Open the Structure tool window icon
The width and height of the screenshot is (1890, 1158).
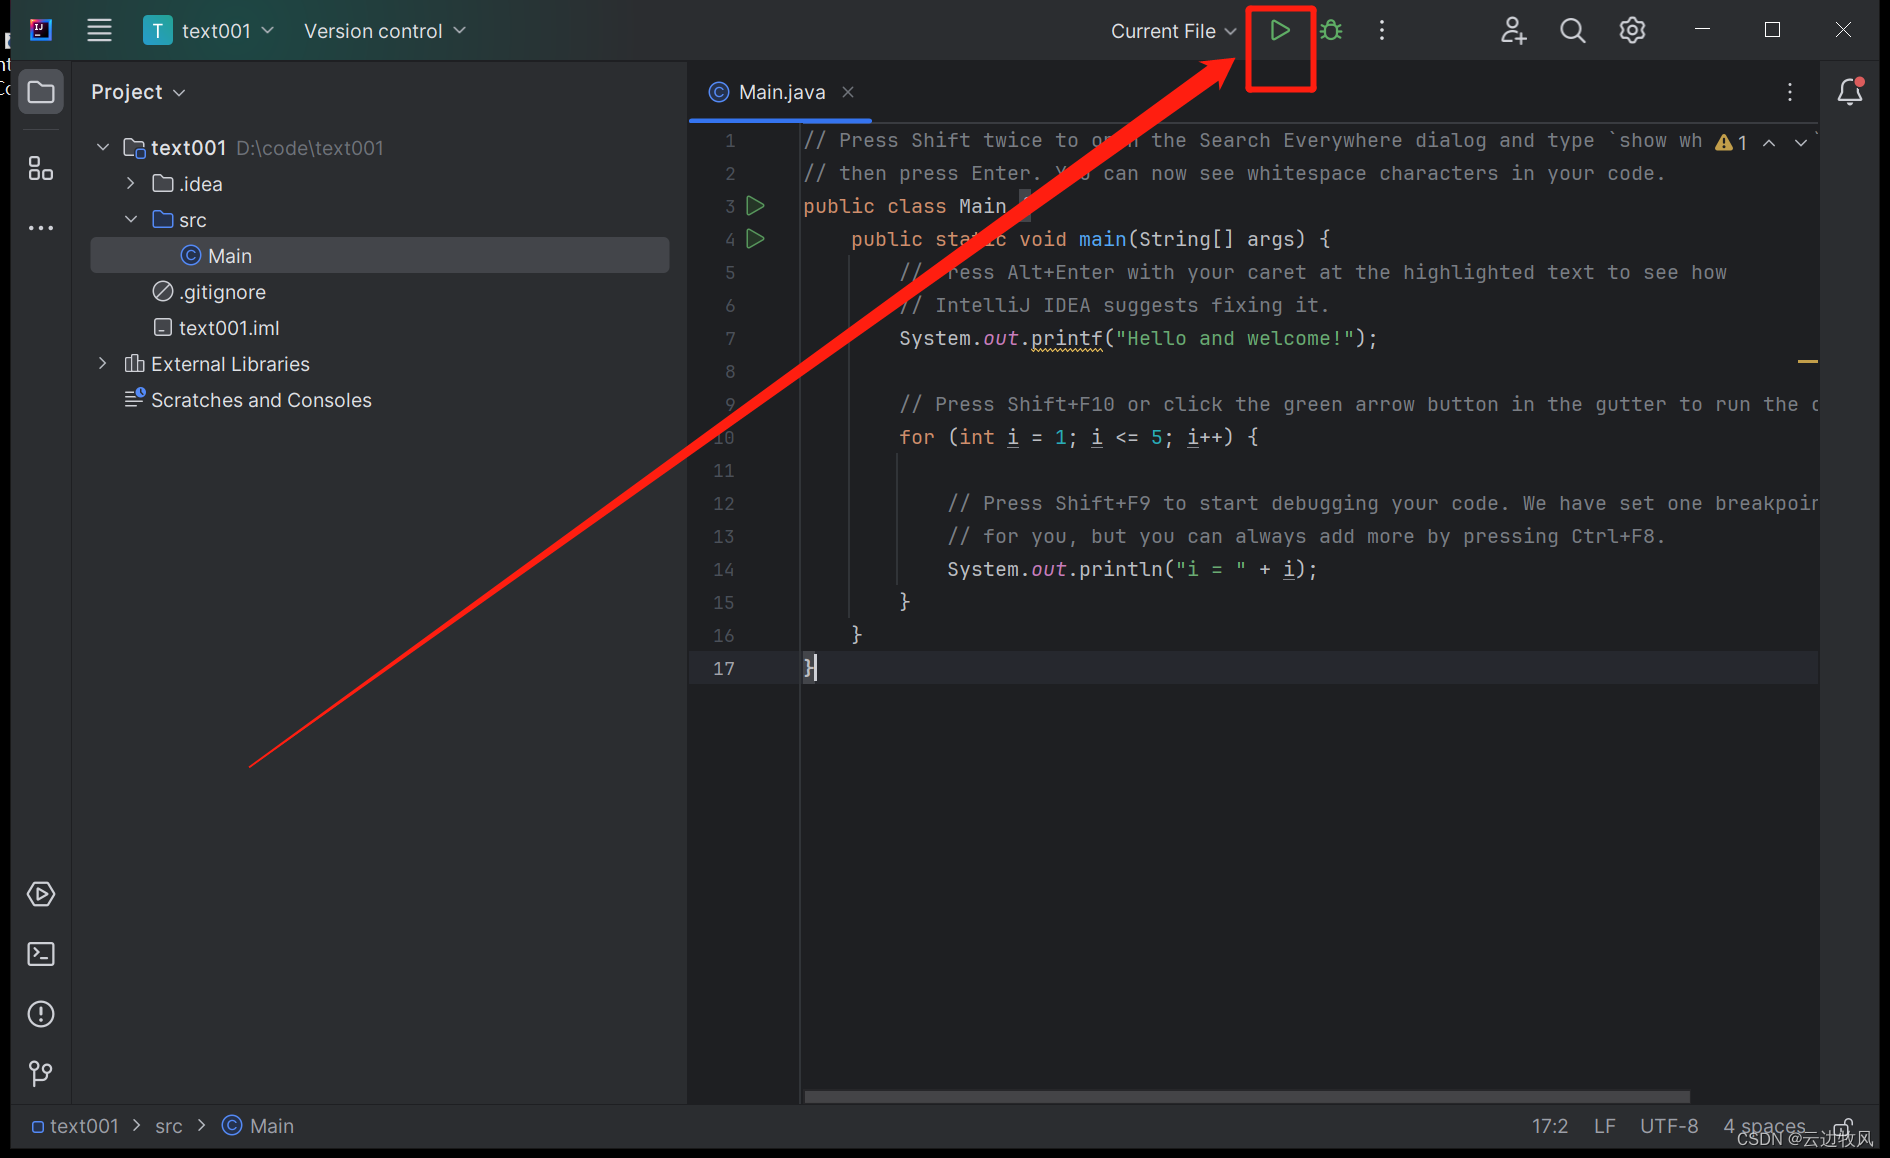click(41, 168)
